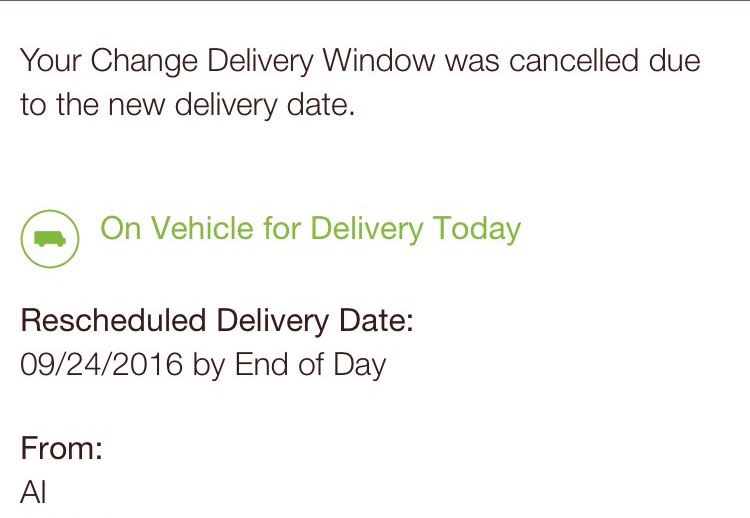
Task: Tap the word 'Today' in green status
Action: click(x=476, y=228)
